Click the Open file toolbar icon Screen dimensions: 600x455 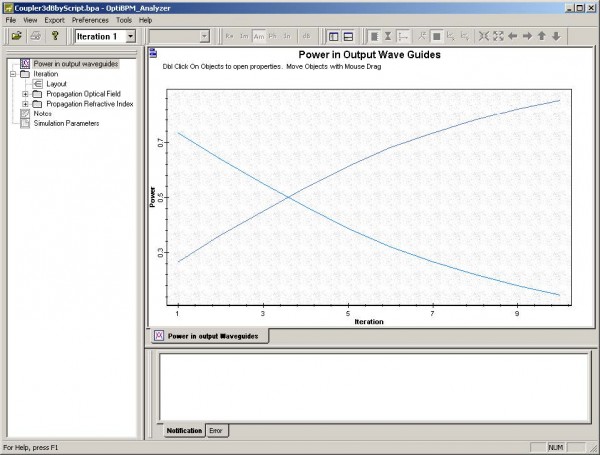pyautogui.click(x=16, y=36)
